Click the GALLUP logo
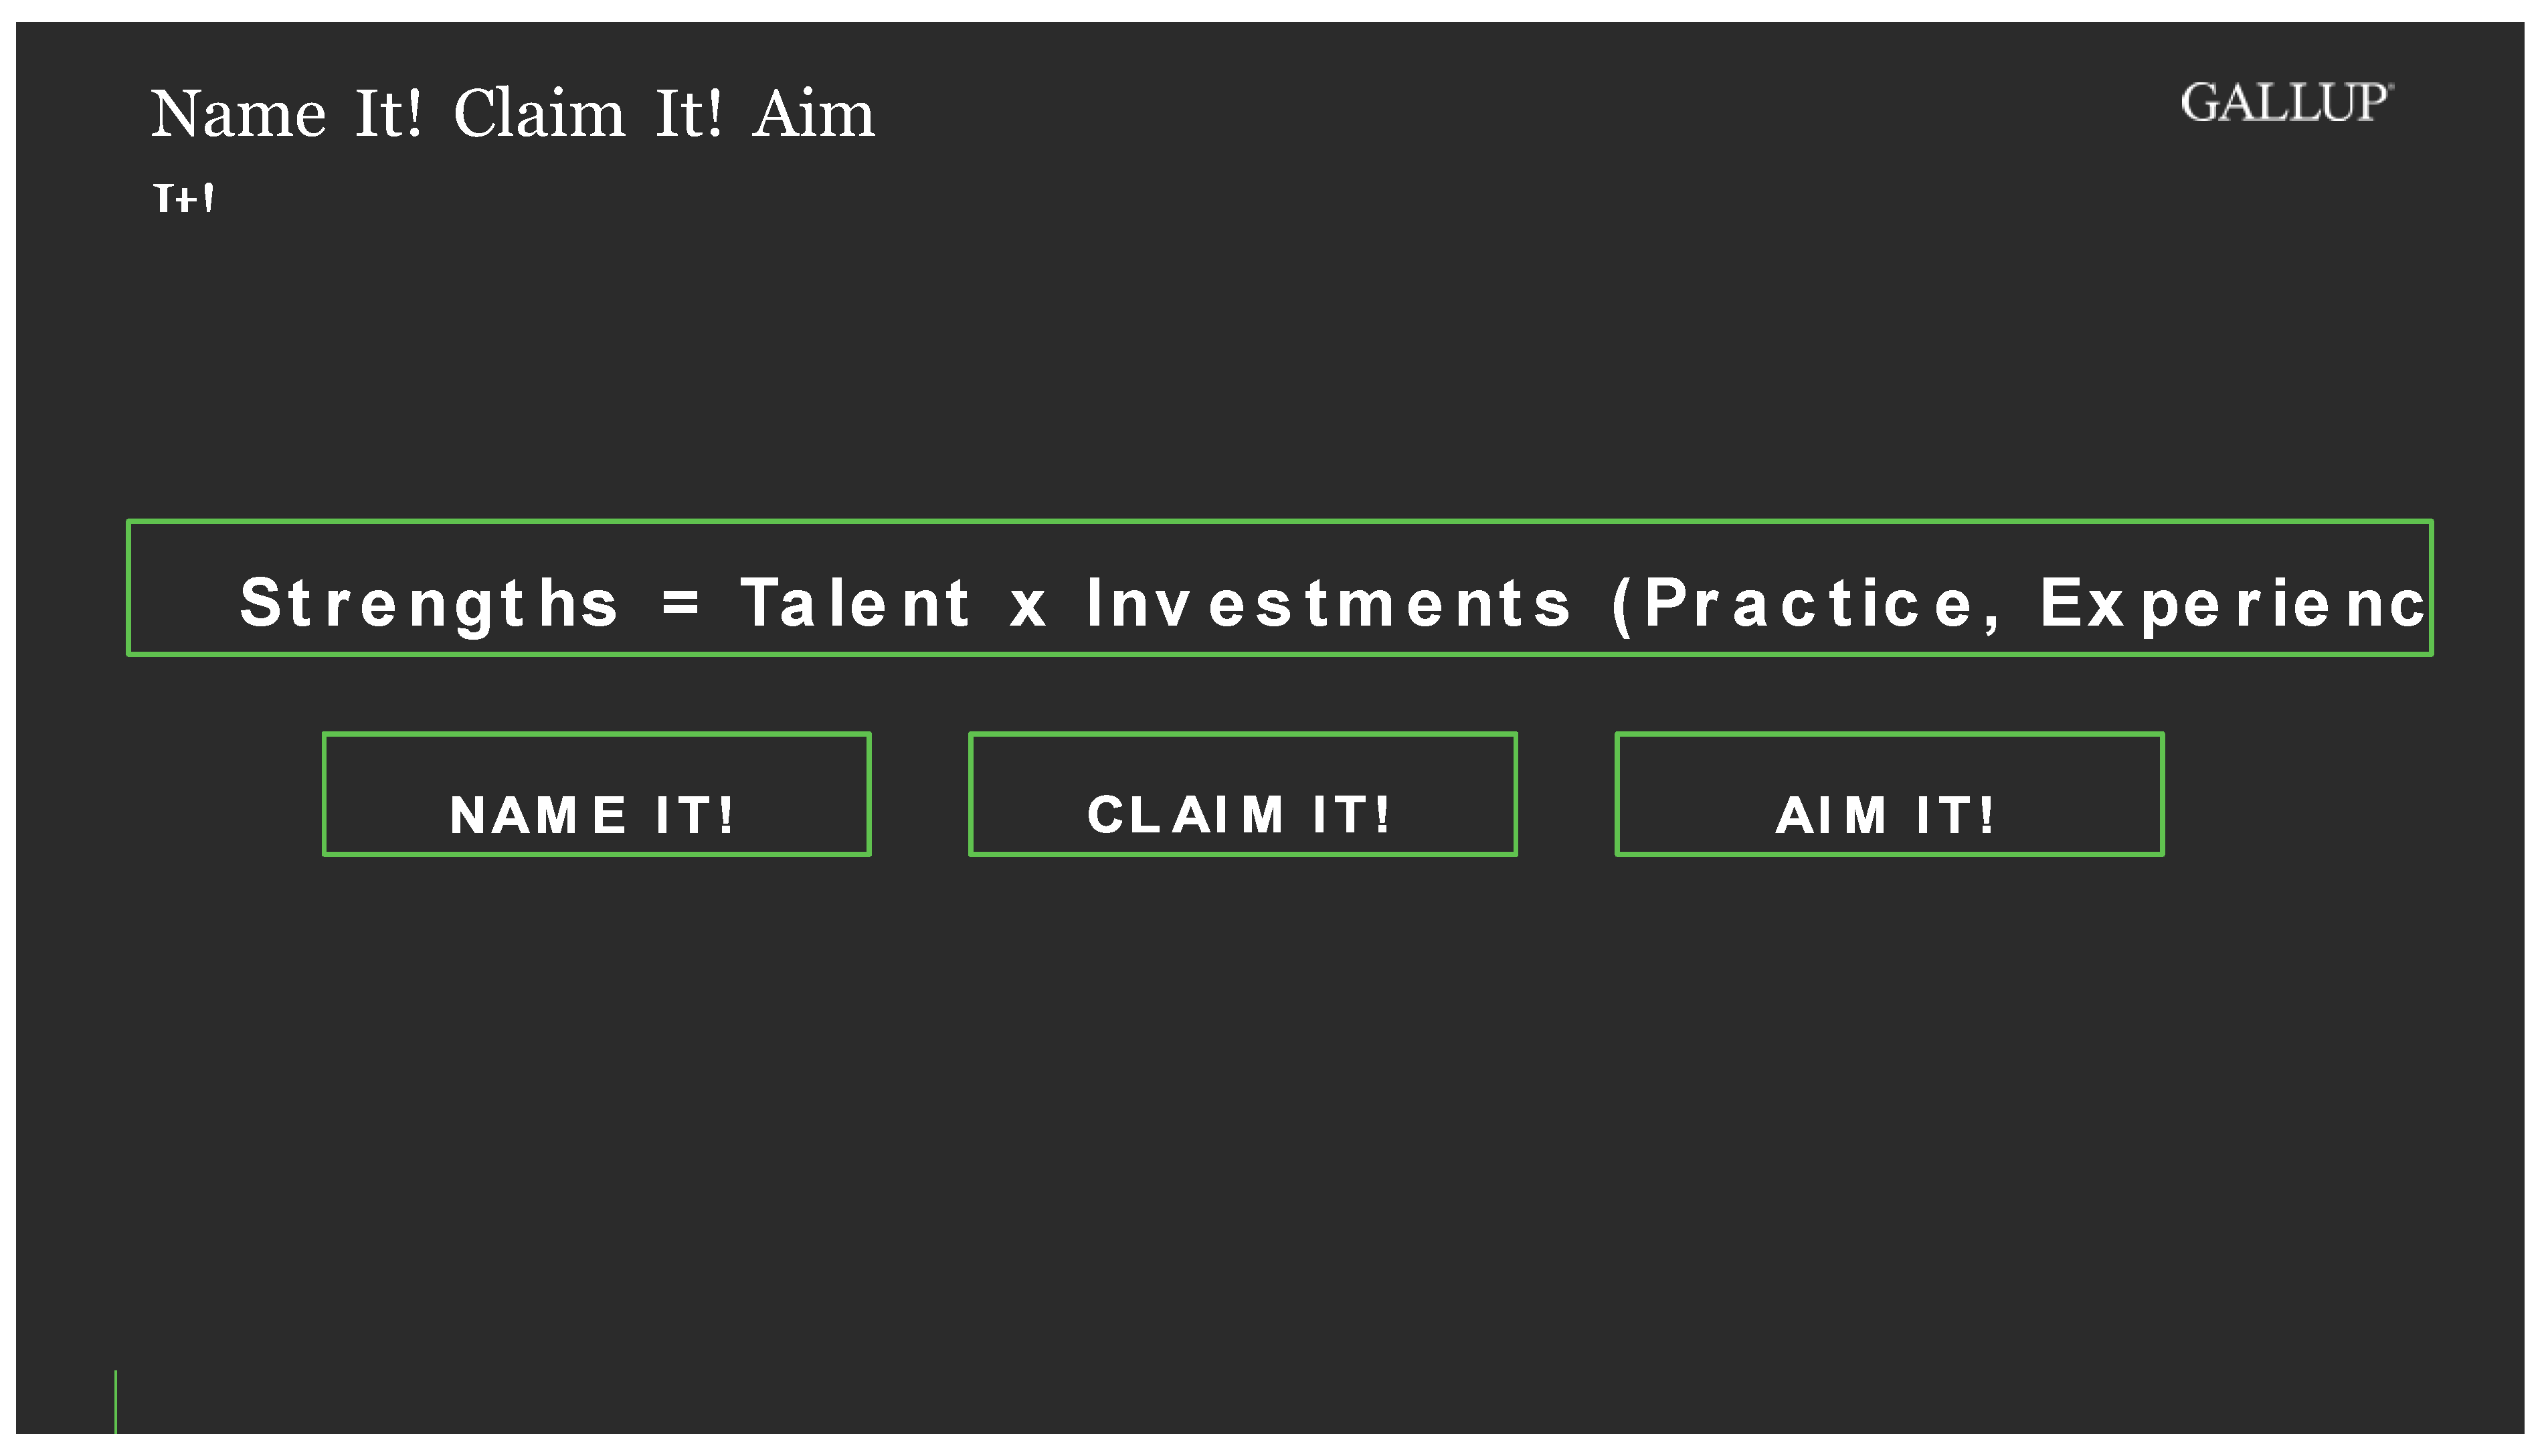 pyautogui.click(x=2284, y=103)
